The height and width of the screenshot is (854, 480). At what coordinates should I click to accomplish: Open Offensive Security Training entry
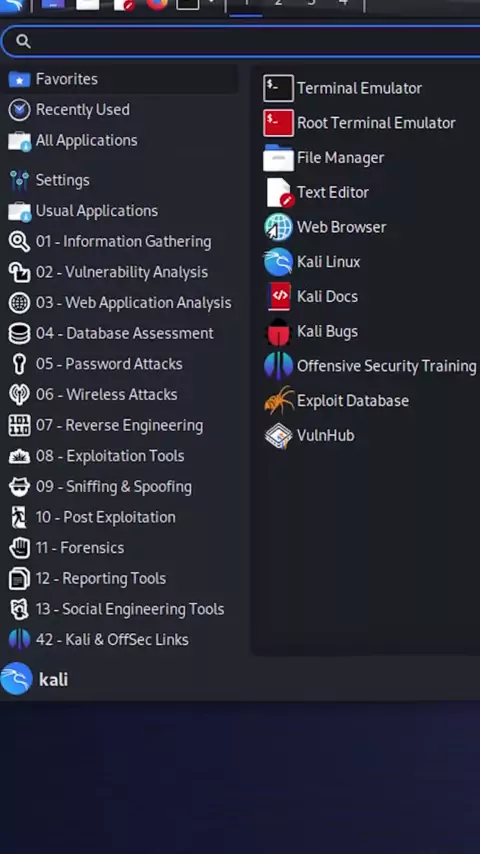point(370,366)
